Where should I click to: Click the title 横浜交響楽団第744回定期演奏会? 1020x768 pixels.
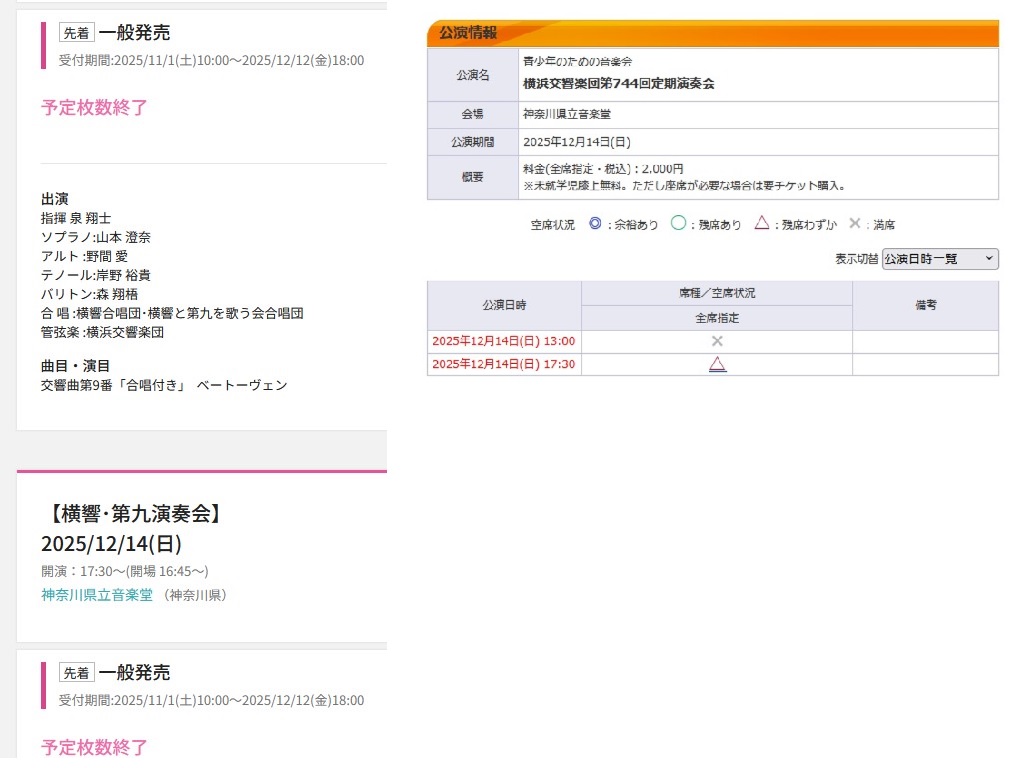click(x=619, y=83)
